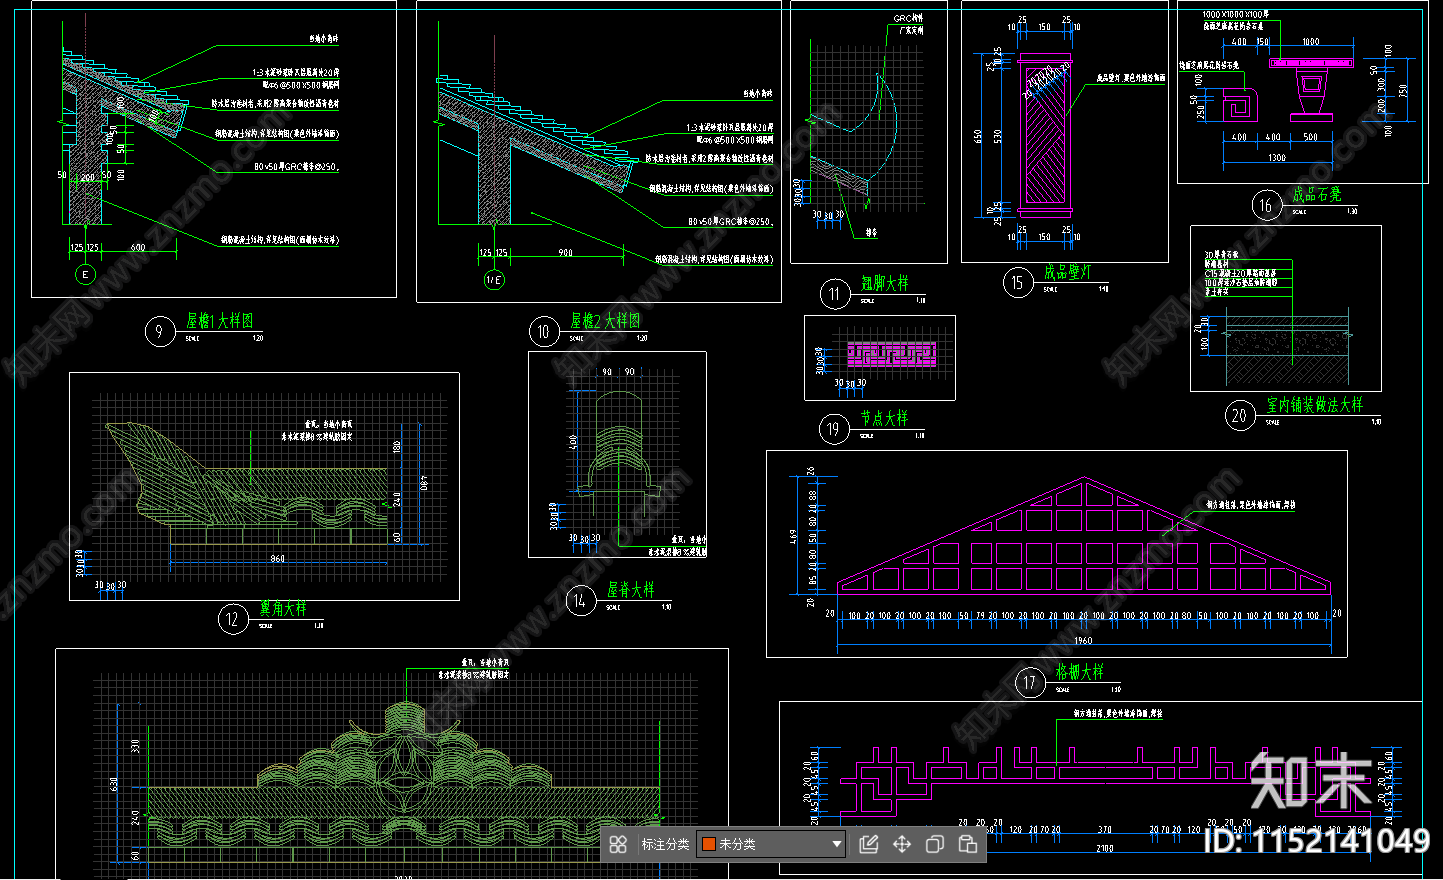Click detail number bubble 14
This screenshot has height=880, width=1443.
click(x=580, y=600)
